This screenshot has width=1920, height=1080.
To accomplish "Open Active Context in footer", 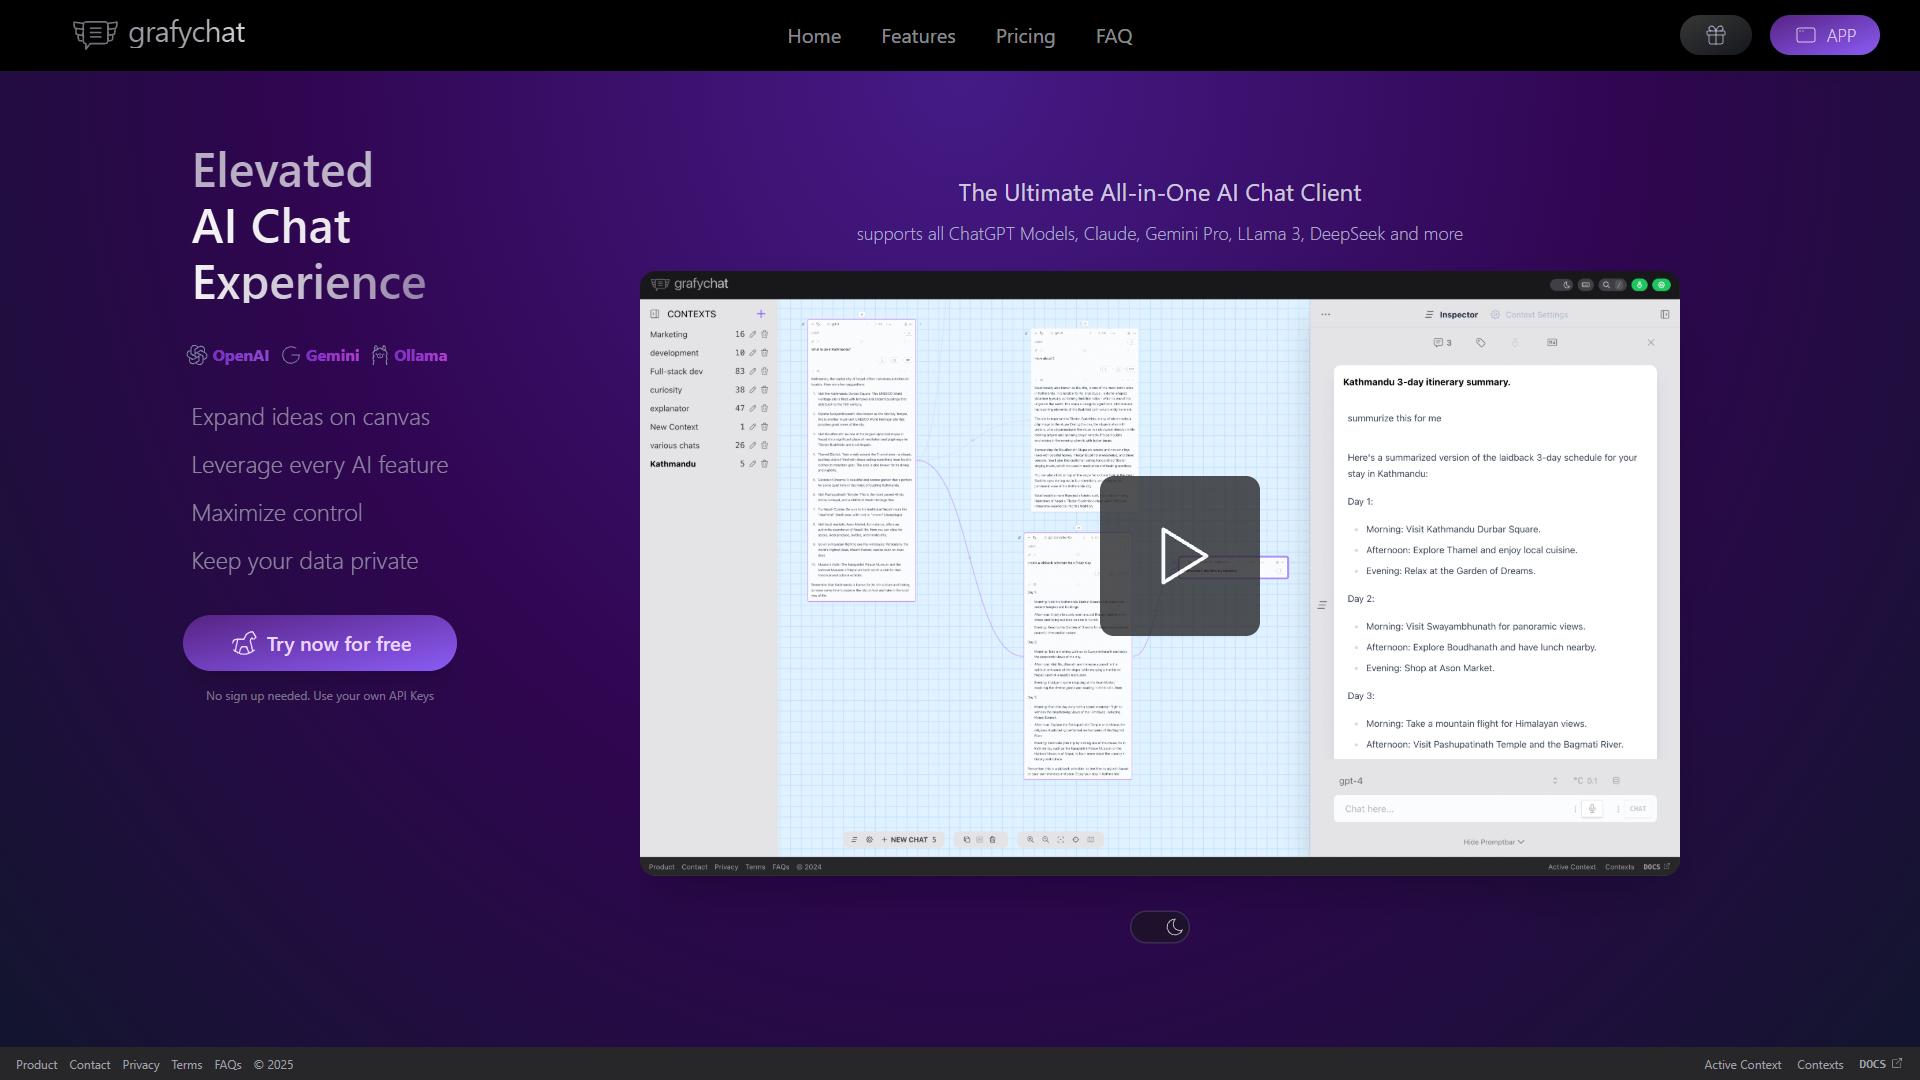I will [1742, 1065].
